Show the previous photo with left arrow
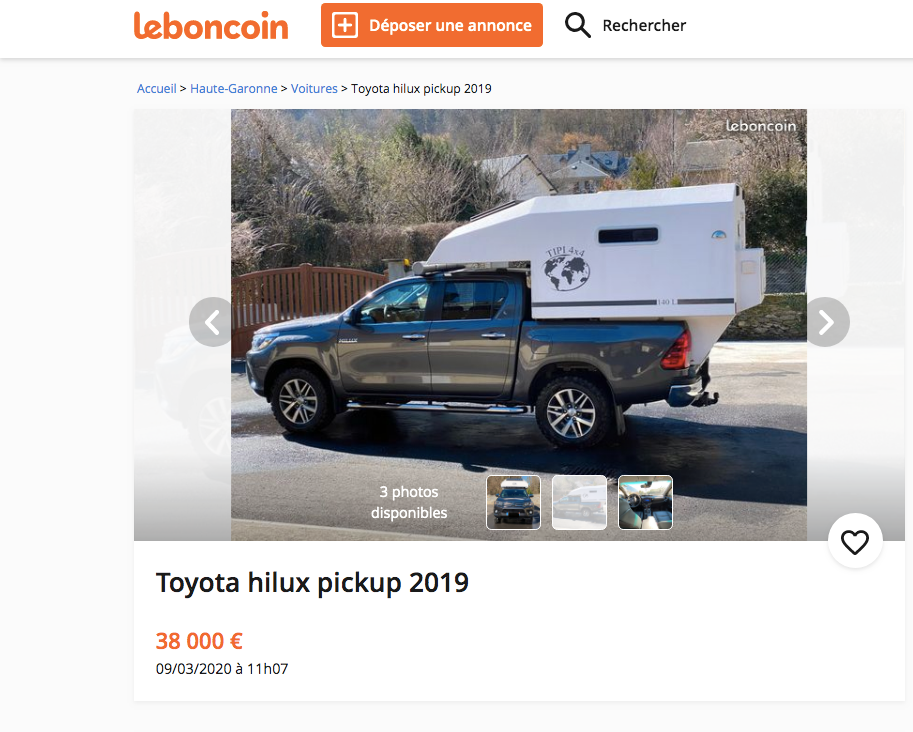Screen dimensions: 913x732 click(212, 322)
